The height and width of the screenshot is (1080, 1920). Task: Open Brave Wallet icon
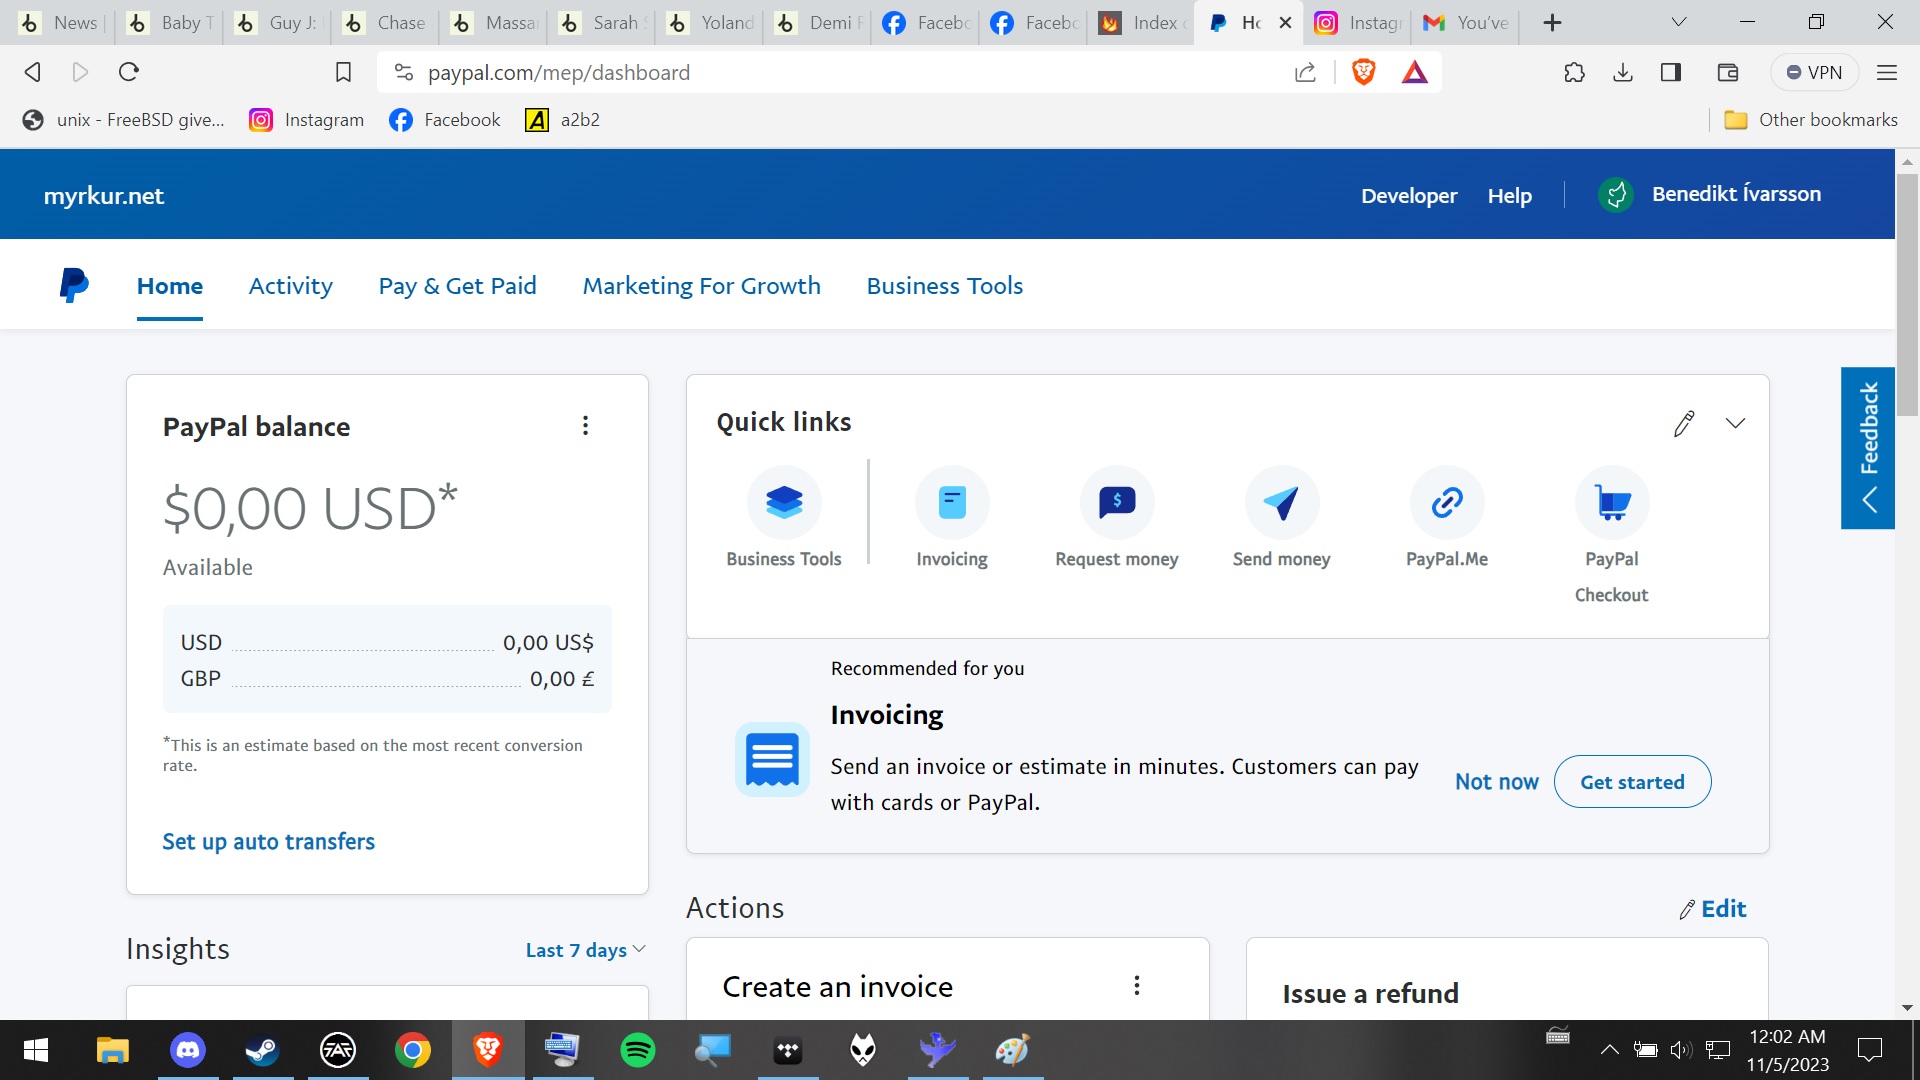(x=1728, y=72)
